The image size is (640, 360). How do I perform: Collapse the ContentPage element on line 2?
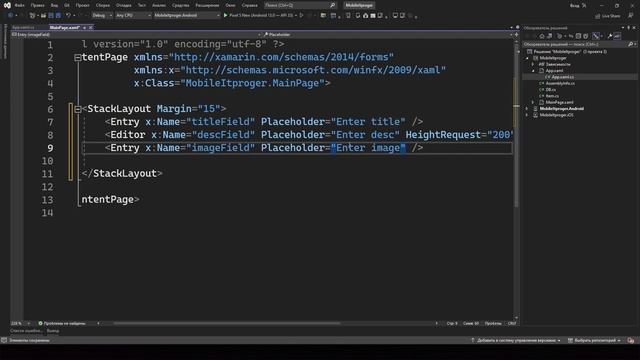(x=78, y=58)
